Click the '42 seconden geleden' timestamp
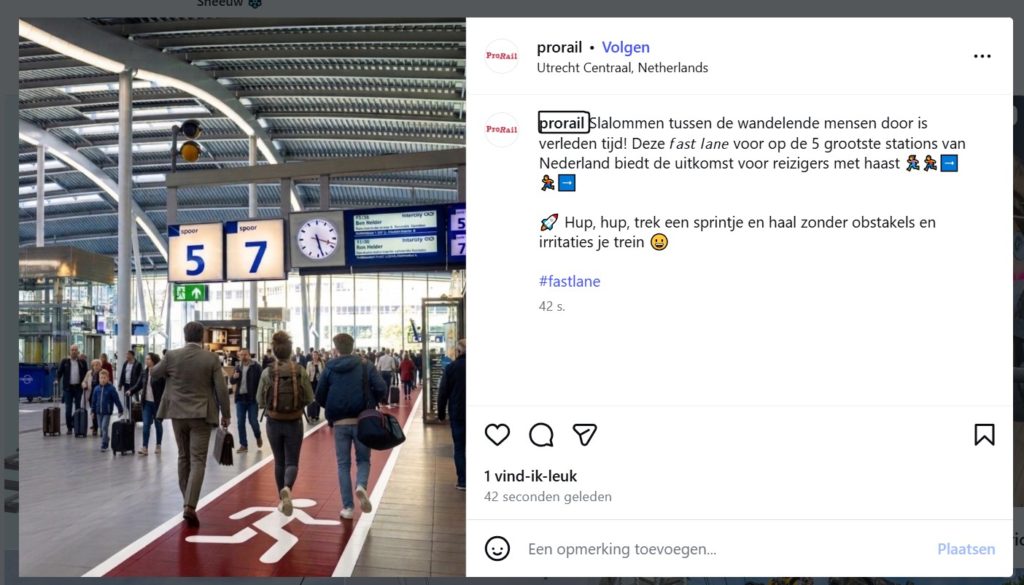This screenshot has width=1024, height=585. (548, 497)
